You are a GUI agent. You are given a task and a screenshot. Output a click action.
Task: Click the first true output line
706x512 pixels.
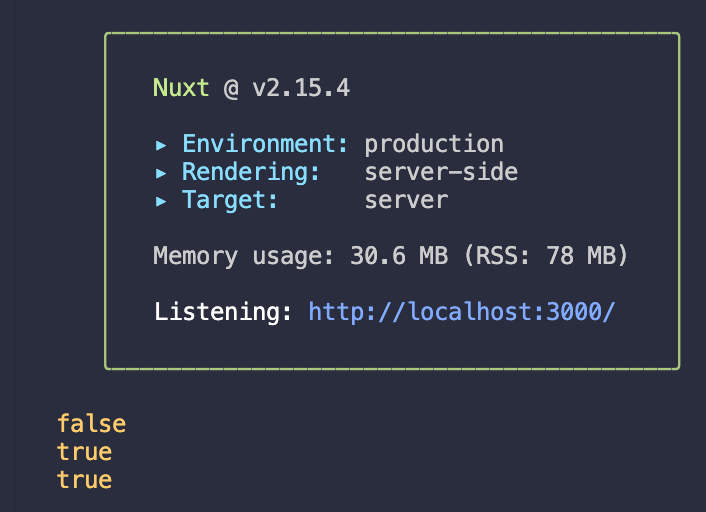coord(84,452)
